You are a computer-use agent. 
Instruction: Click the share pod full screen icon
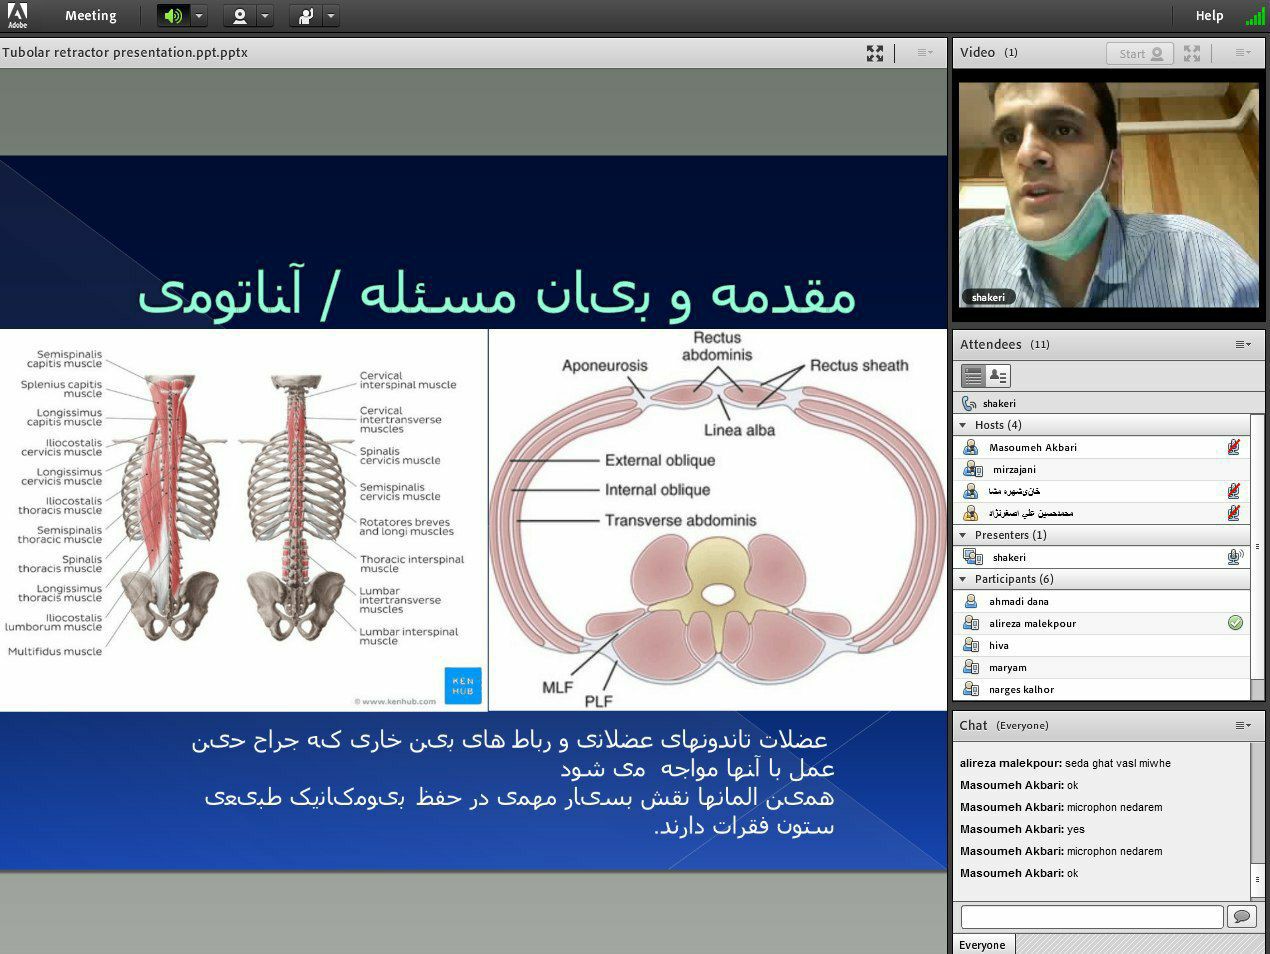pyautogui.click(x=875, y=53)
